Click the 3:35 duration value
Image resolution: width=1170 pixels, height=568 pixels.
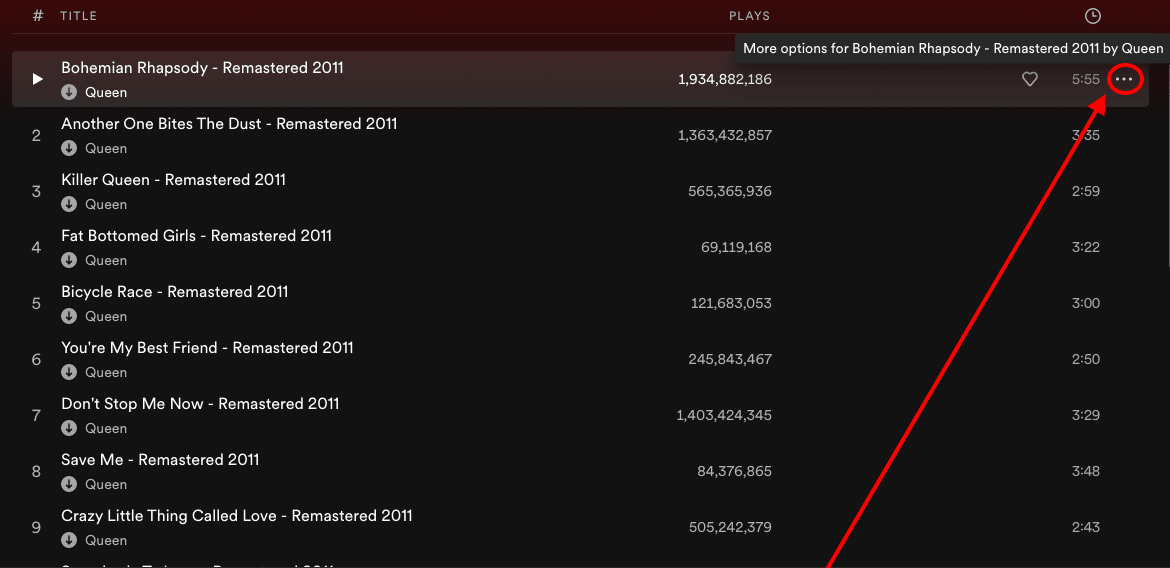click(1086, 135)
